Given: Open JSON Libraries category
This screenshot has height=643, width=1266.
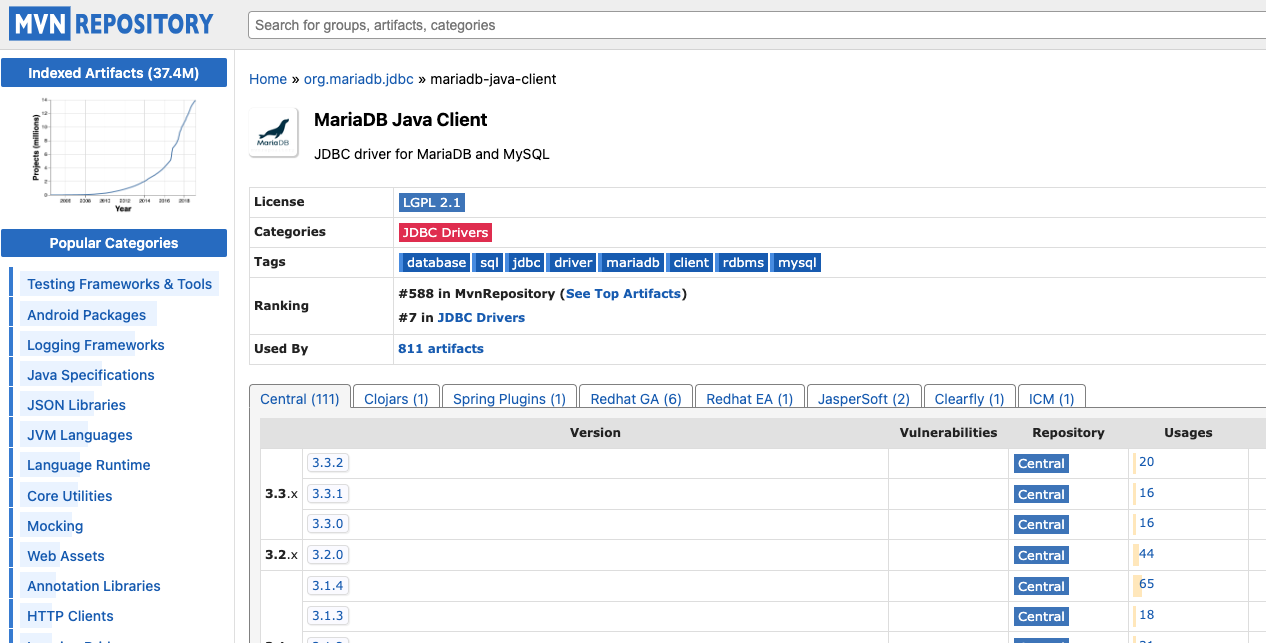Looking at the screenshot, I should click(x=77, y=405).
